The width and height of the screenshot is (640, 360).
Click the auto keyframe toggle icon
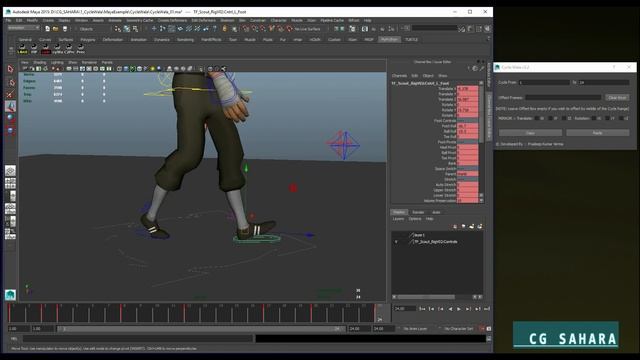point(482,329)
